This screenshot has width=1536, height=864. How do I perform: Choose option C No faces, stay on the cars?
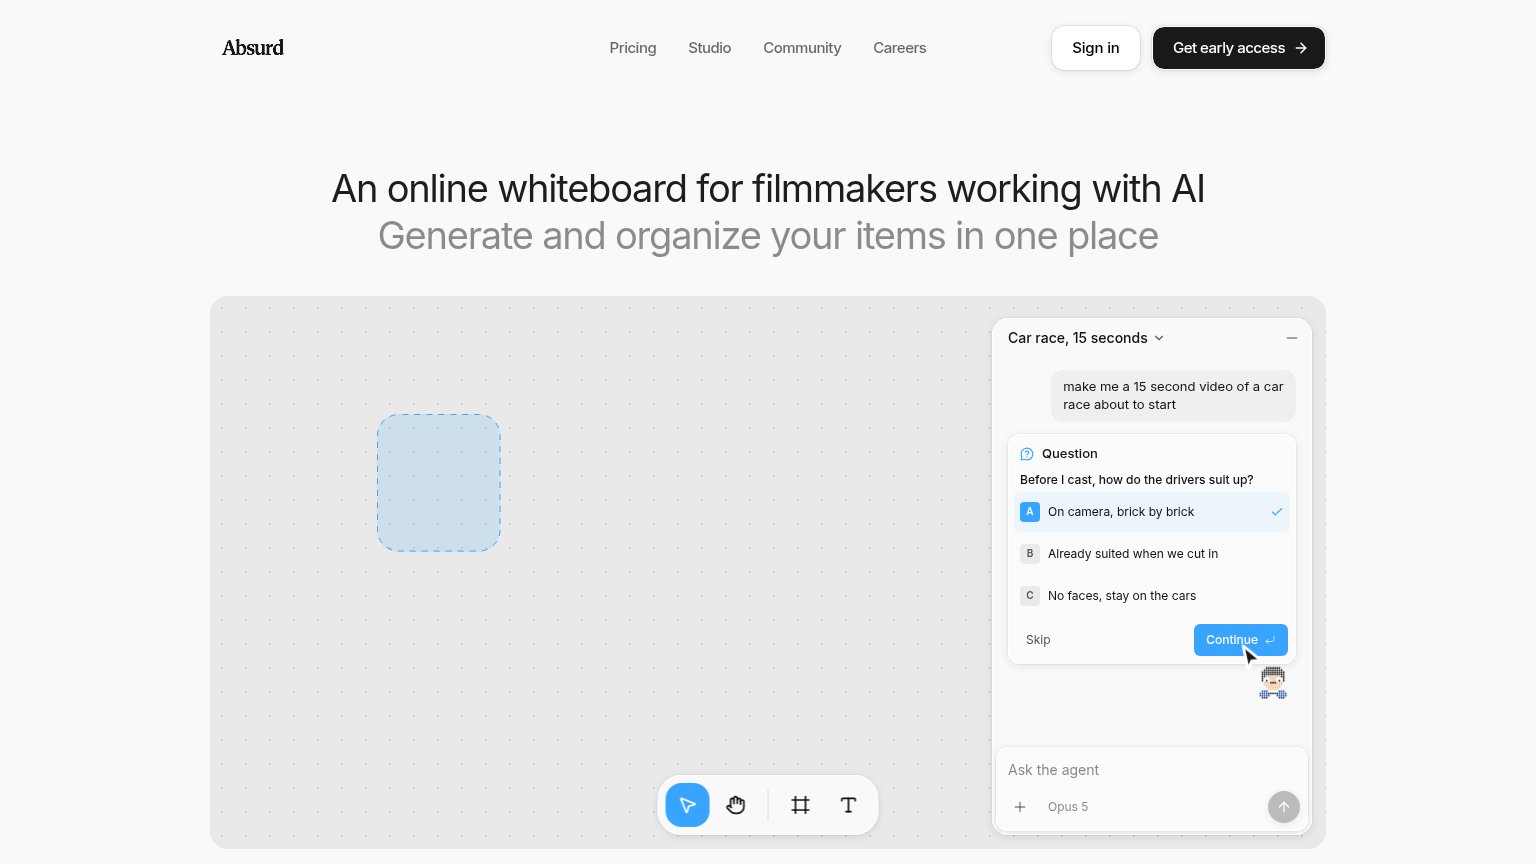click(x=1152, y=596)
